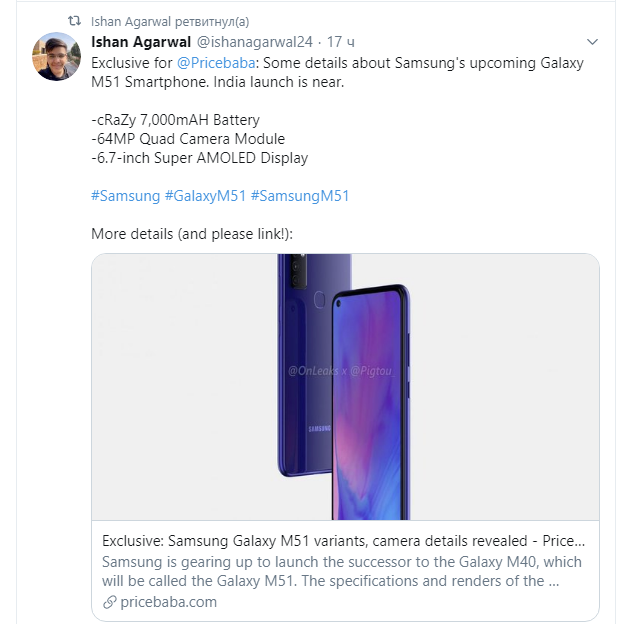Select the #SamsungM51 hashtag
Image resolution: width=629 pixels, height=629 pixels.
(299, 196)
